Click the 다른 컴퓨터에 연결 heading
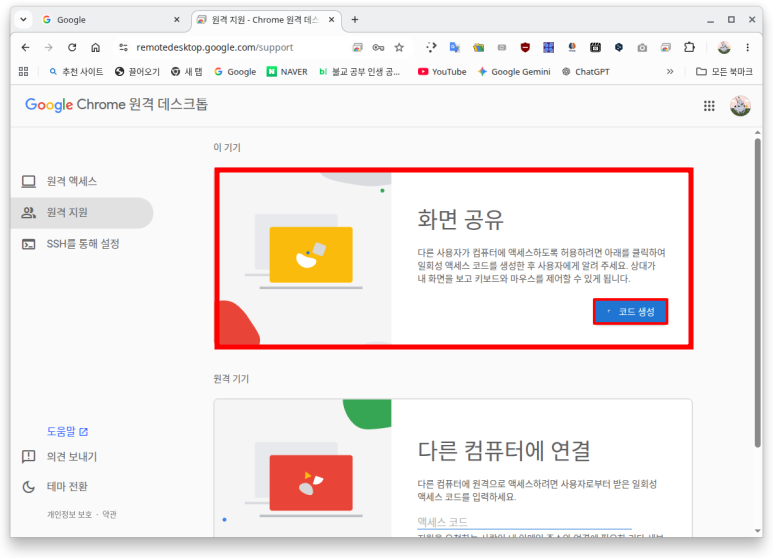Viewport: 773px width, 558px height. (x=504, y=450)
